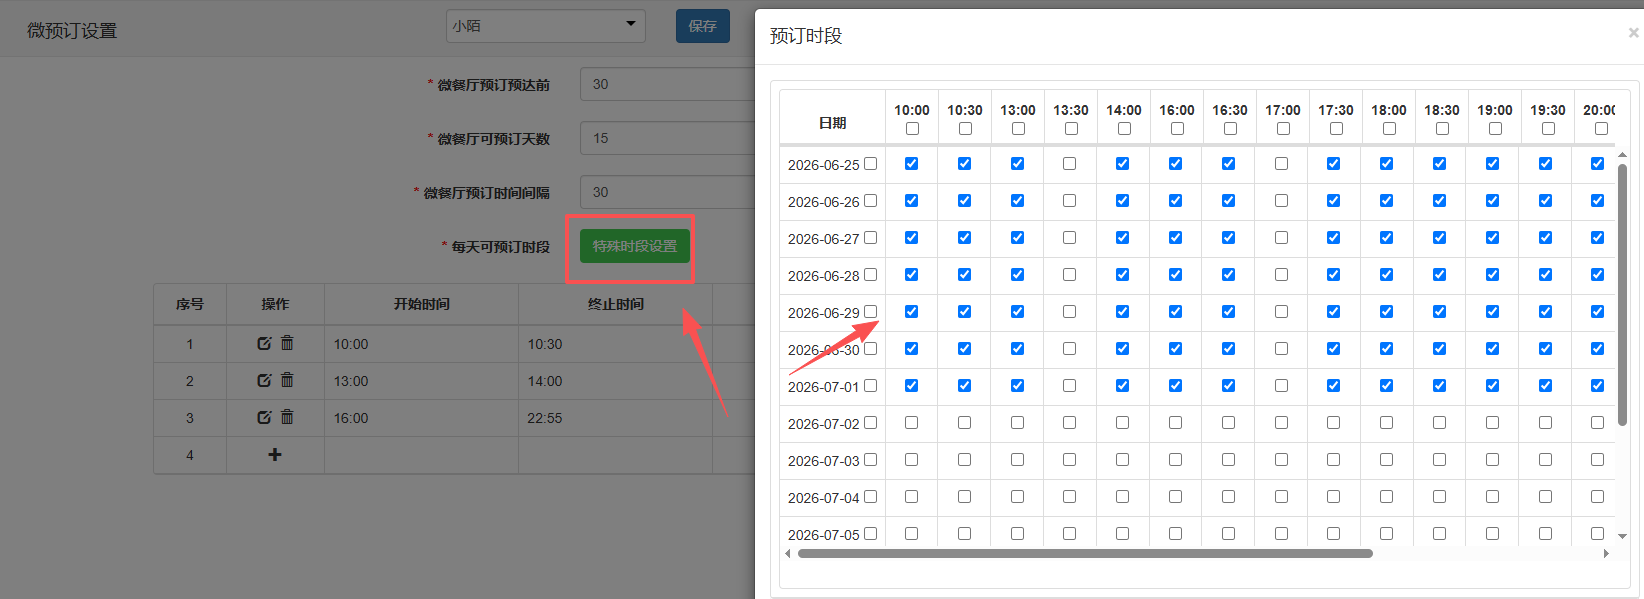The image size is (1644, 599).
Task: Delete the 13:00 to 14:00 time slot
Action: tap(287, 380)
